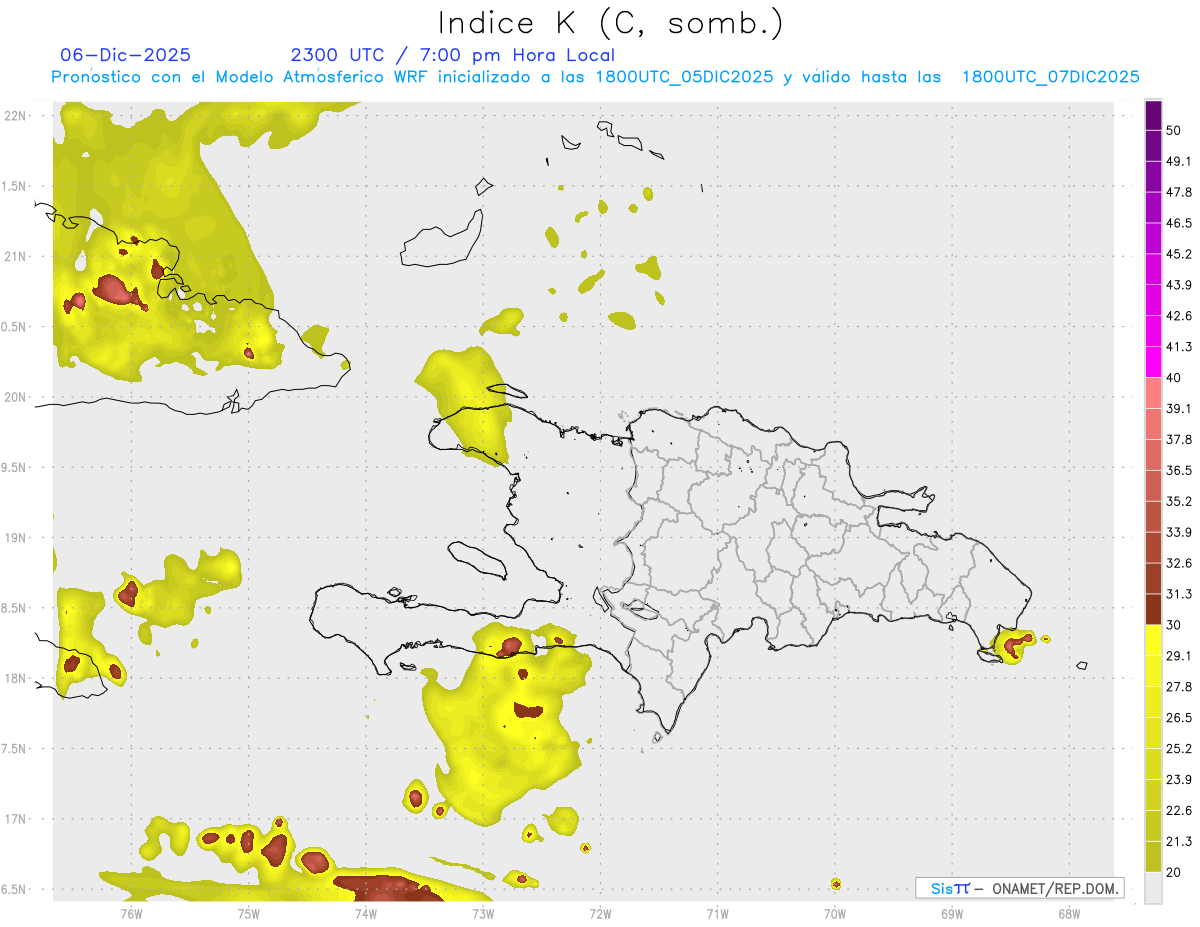Screen dimensions: 1200x927
Task: Click the colorbar value "35.2"
Action: coord(1179,501)
